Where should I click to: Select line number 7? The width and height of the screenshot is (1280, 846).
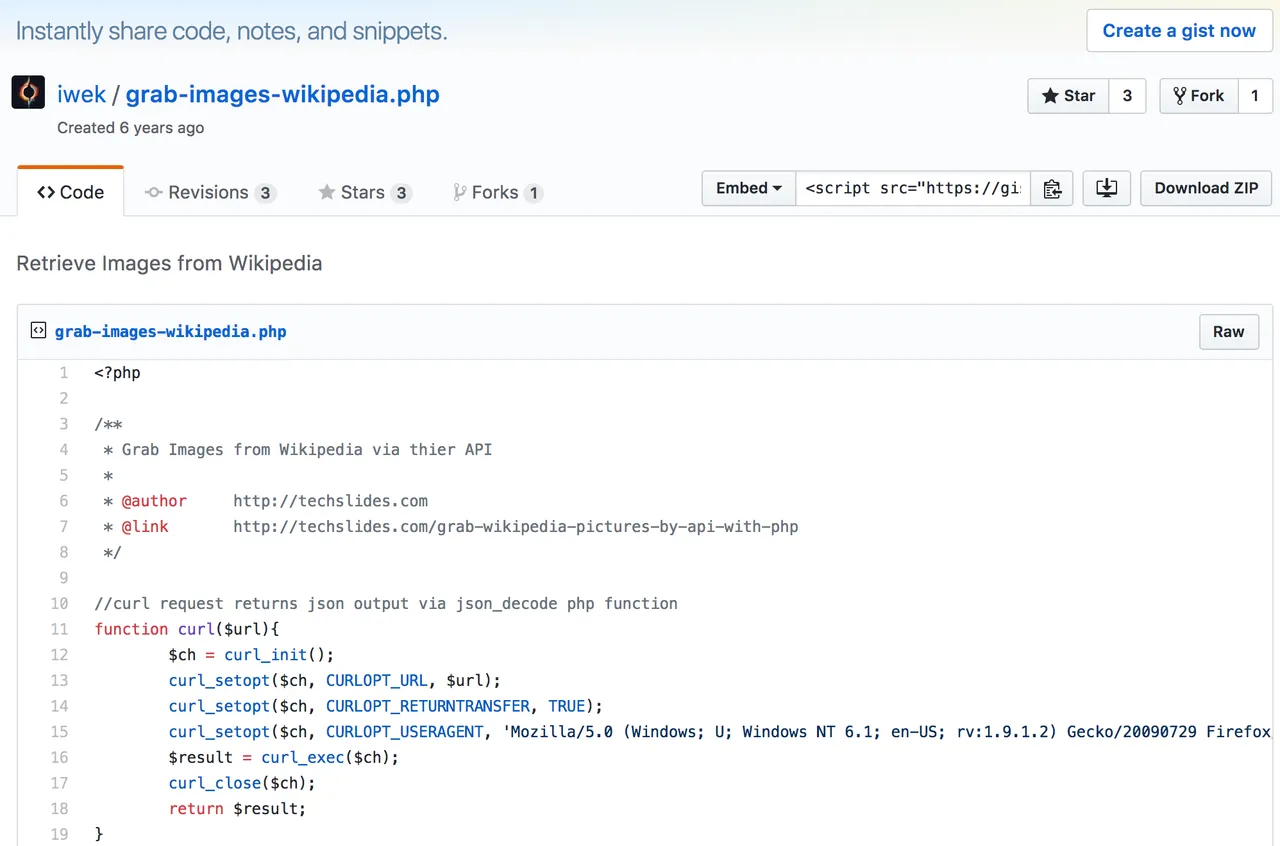[64, 526]
